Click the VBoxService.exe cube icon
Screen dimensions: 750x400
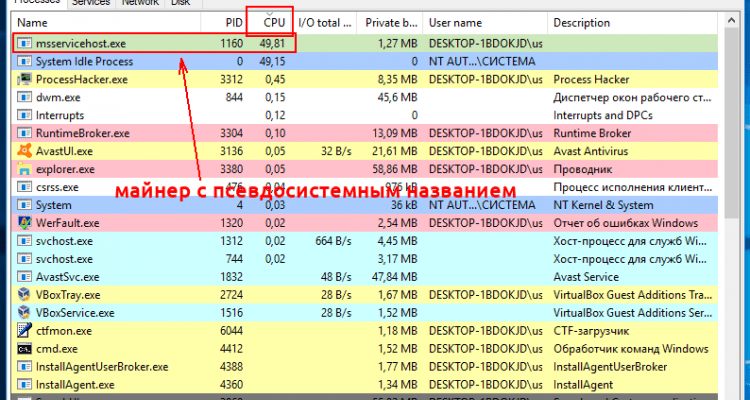pyautogui.click(x=24, y=312)
